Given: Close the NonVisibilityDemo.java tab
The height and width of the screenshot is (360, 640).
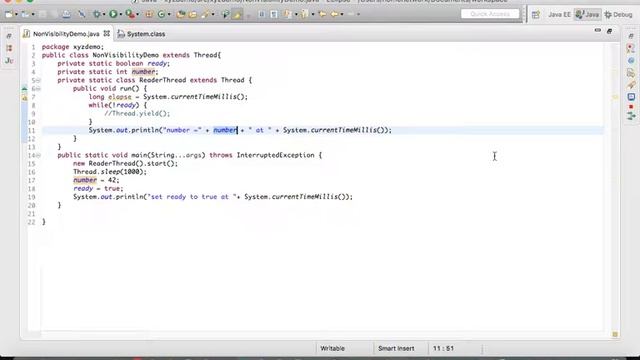Looking at the screenshot, I should 107,33.
